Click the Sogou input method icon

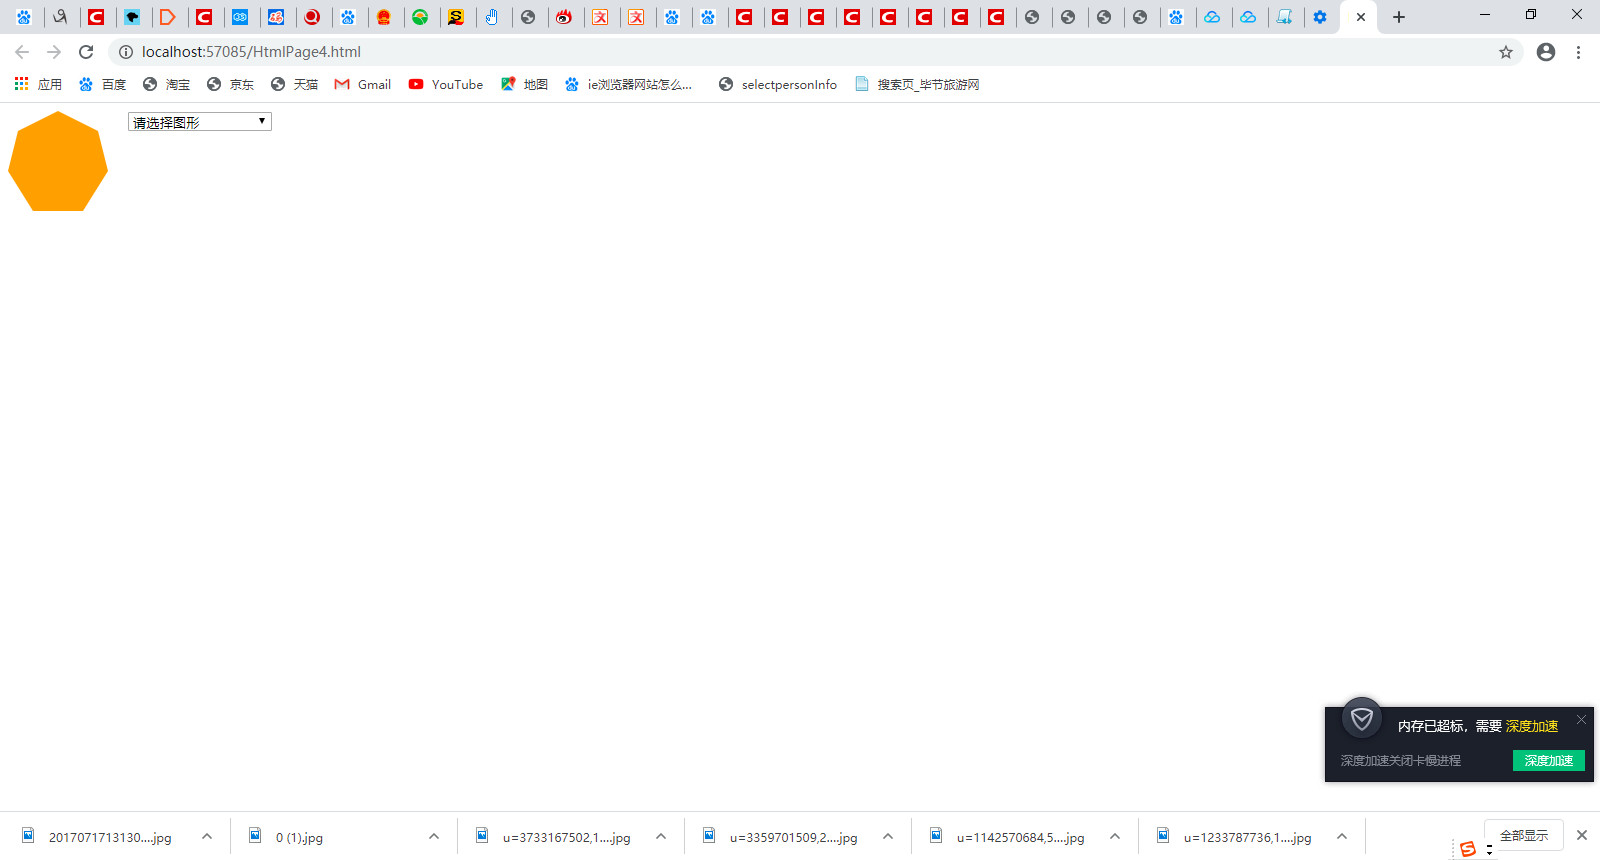point(1468,849)
